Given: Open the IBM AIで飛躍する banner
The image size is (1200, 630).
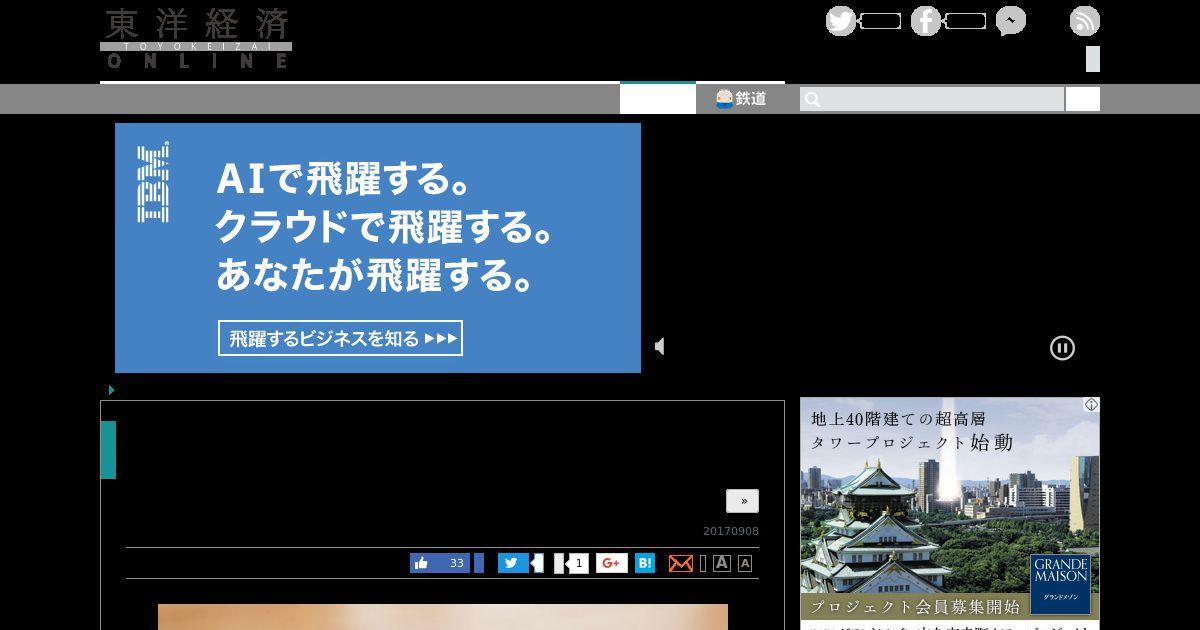Looking at the screenshot, I should point(378,248).
